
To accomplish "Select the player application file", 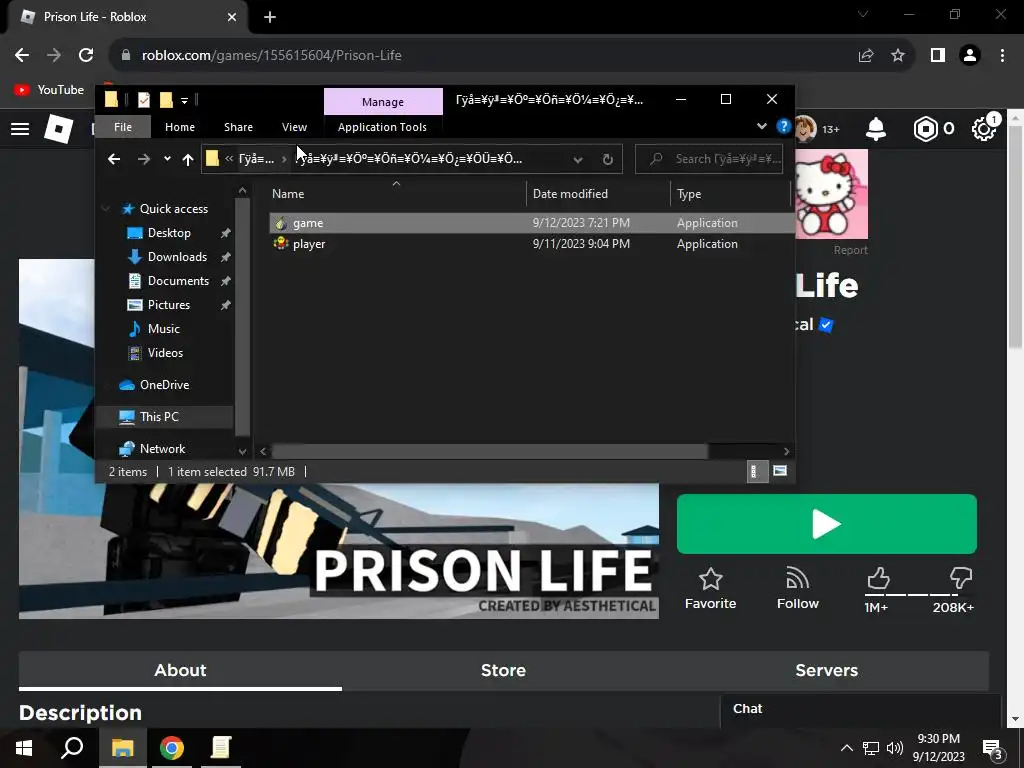I will [532, 244].
